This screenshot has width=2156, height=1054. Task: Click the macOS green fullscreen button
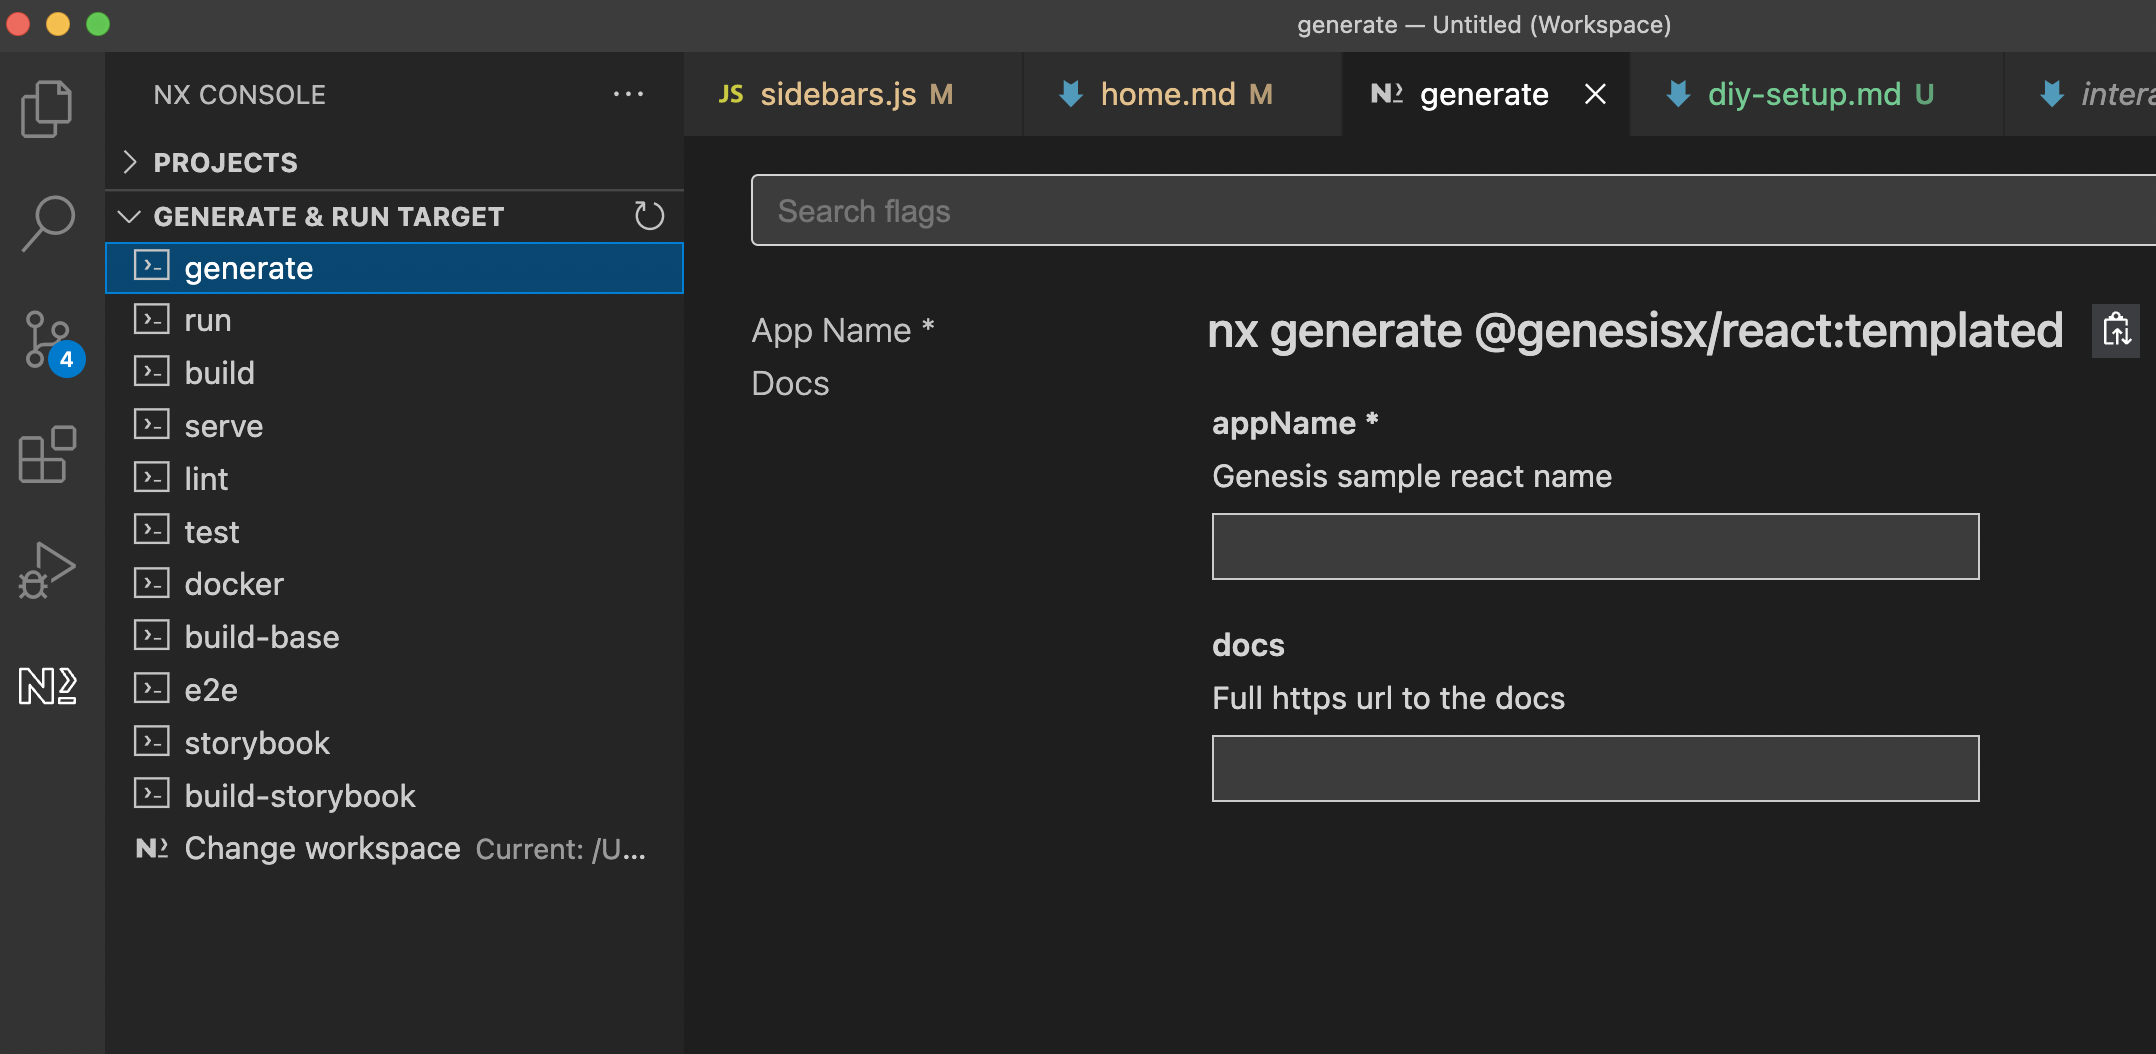pyautogui.click(x=98, y=24)
